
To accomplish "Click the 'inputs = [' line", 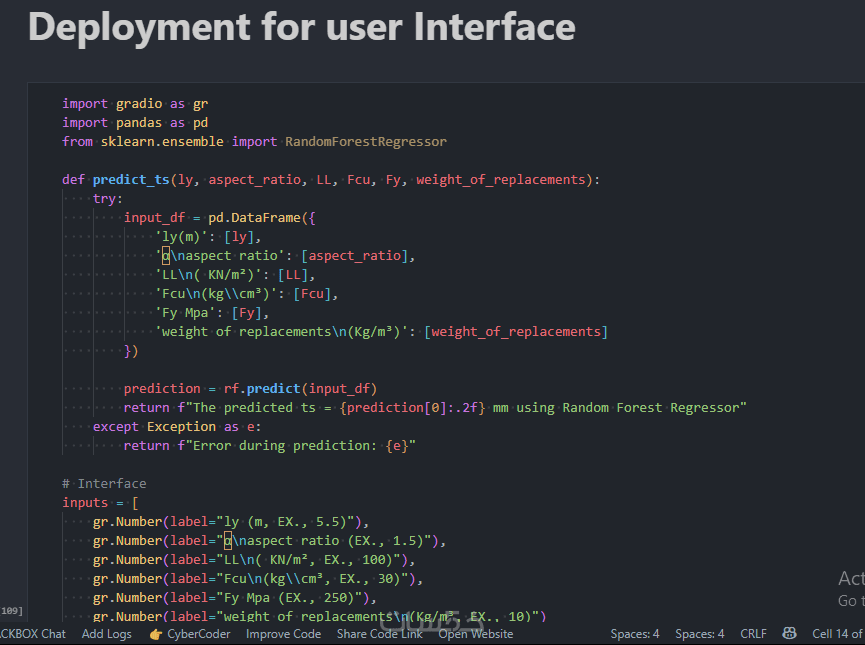I will point(100,503).
